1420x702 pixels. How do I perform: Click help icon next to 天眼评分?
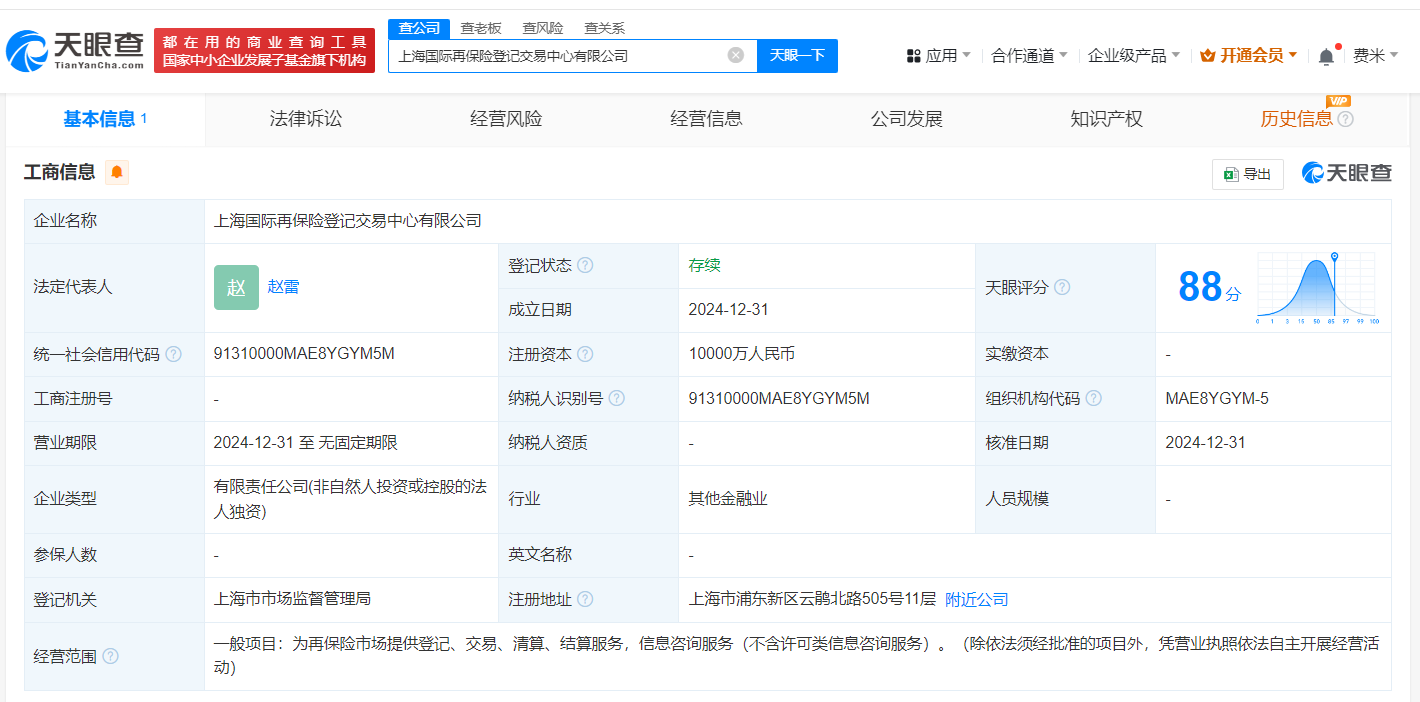tap(1062, 288)
